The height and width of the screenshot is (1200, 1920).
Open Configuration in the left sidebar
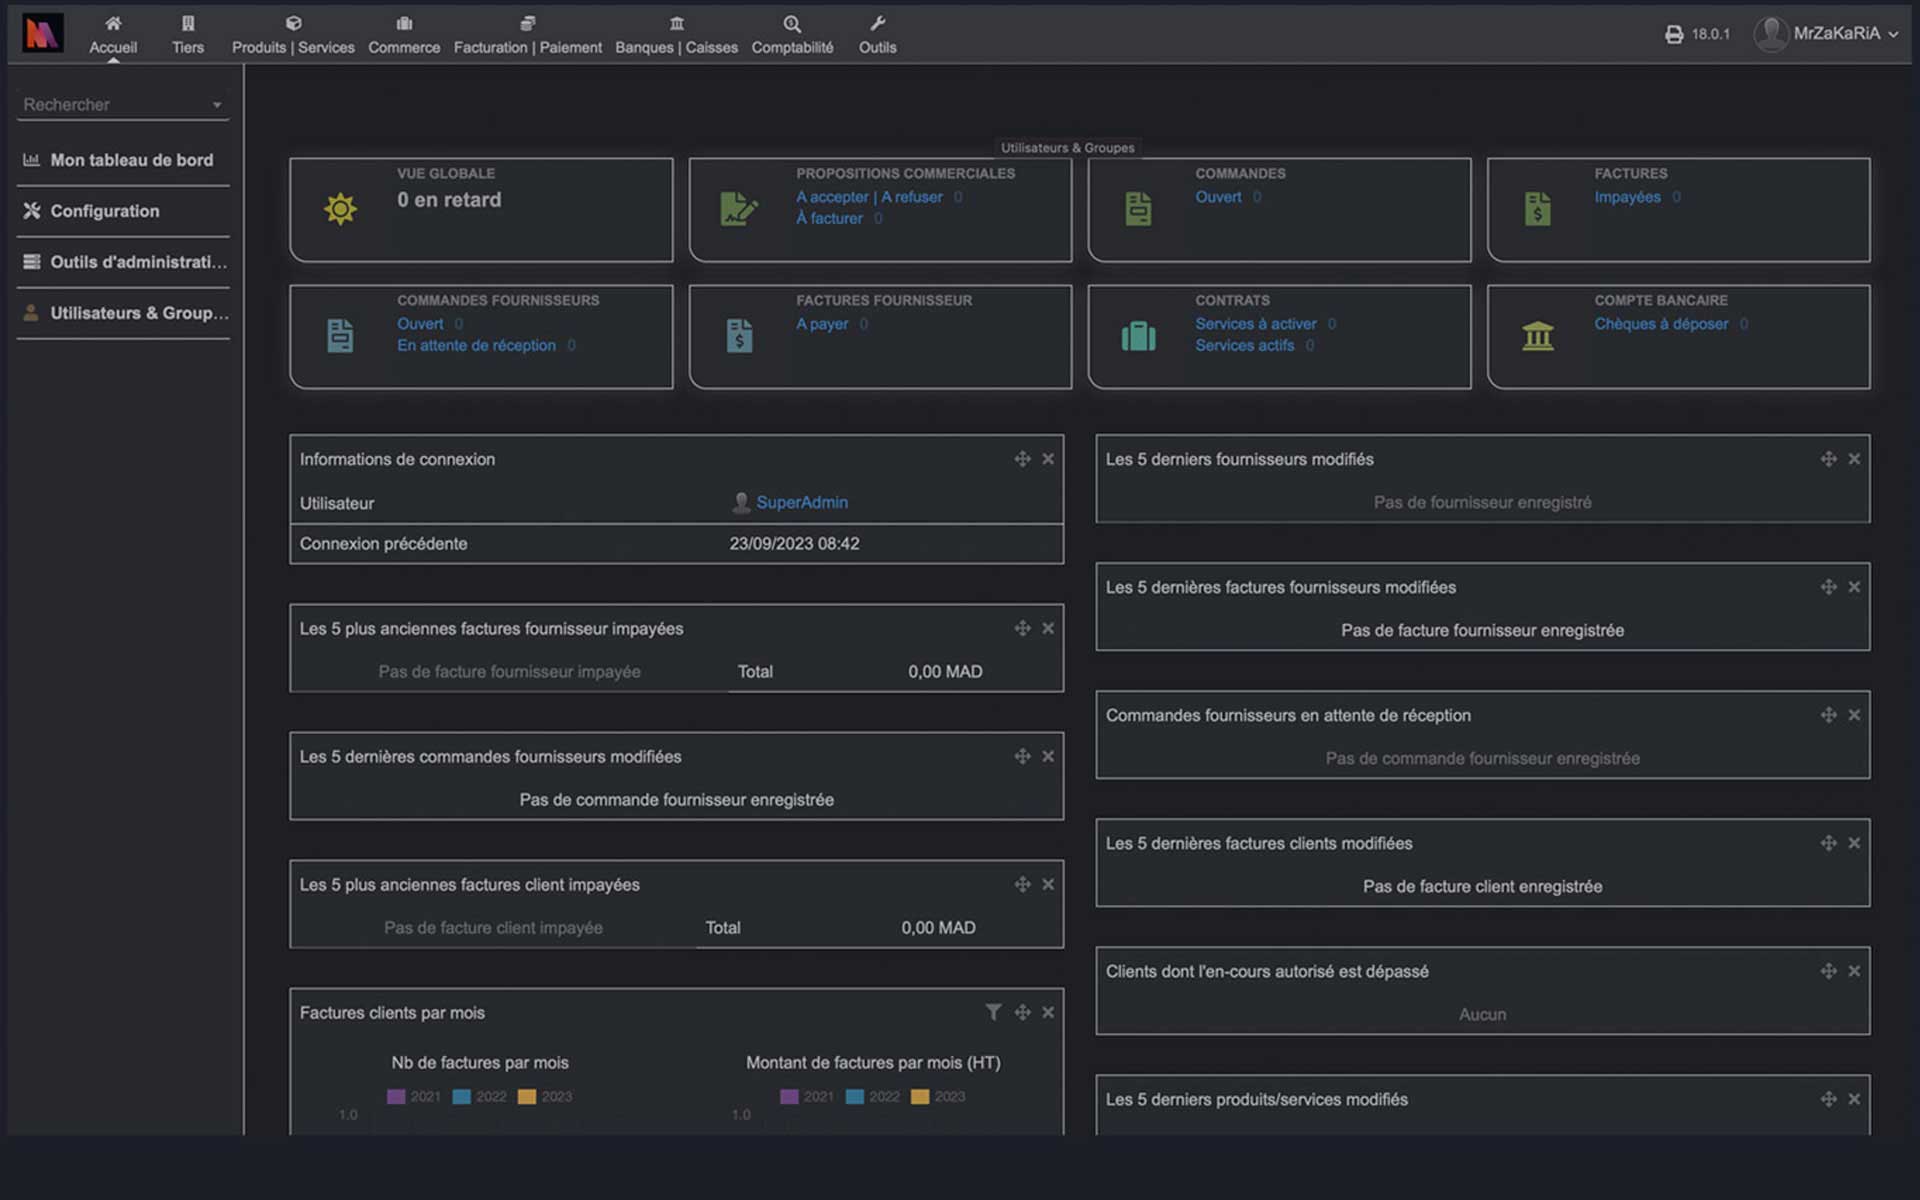pyautogui.click(x=104, y=211)
